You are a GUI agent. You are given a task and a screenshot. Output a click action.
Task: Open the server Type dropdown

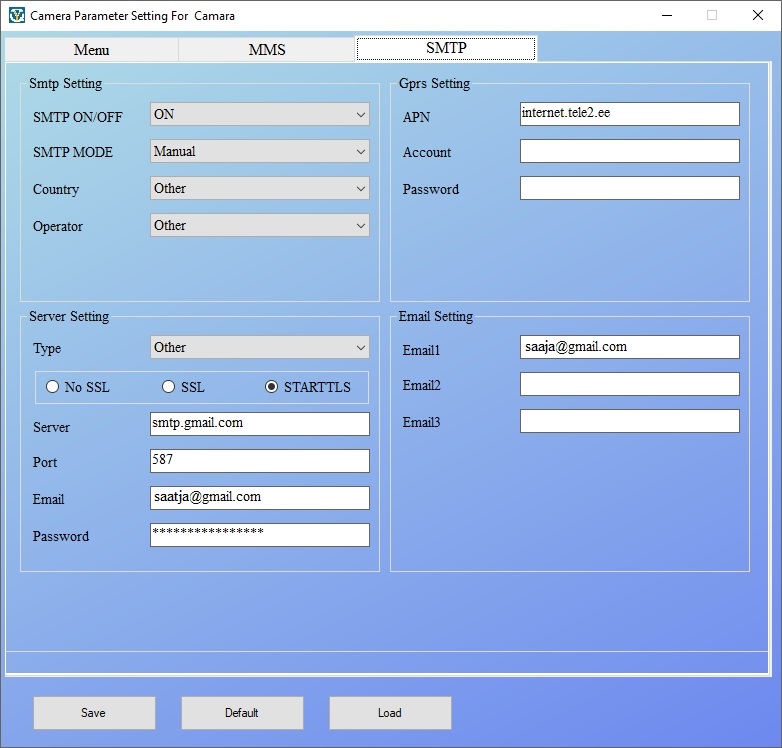pyautogui.click(x=259, y=348)
